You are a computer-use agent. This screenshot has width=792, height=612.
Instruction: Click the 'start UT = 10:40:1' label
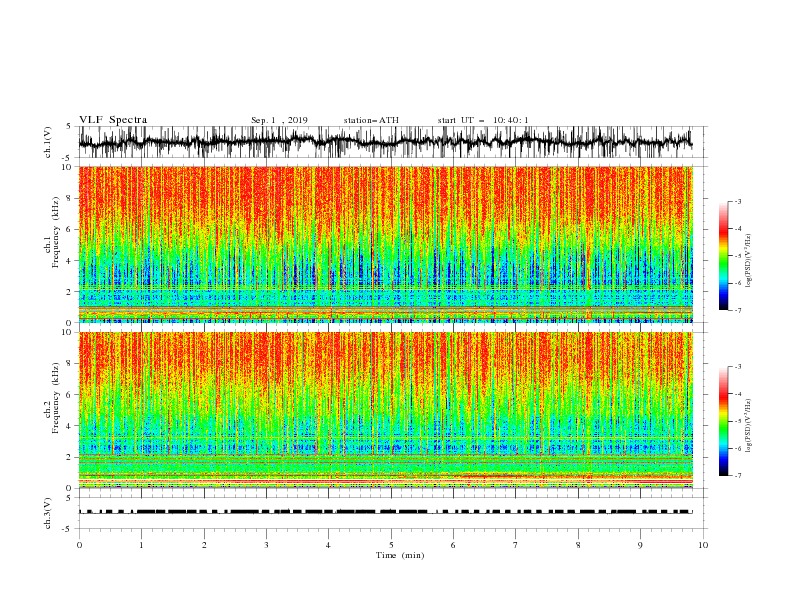click(483, 120)
